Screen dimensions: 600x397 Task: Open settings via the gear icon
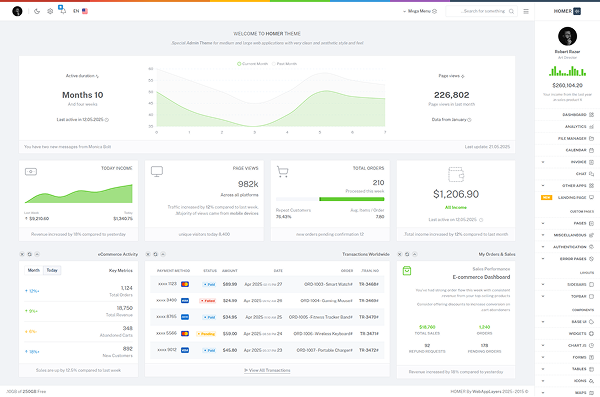pyautogui.click(x=50, y=11)
